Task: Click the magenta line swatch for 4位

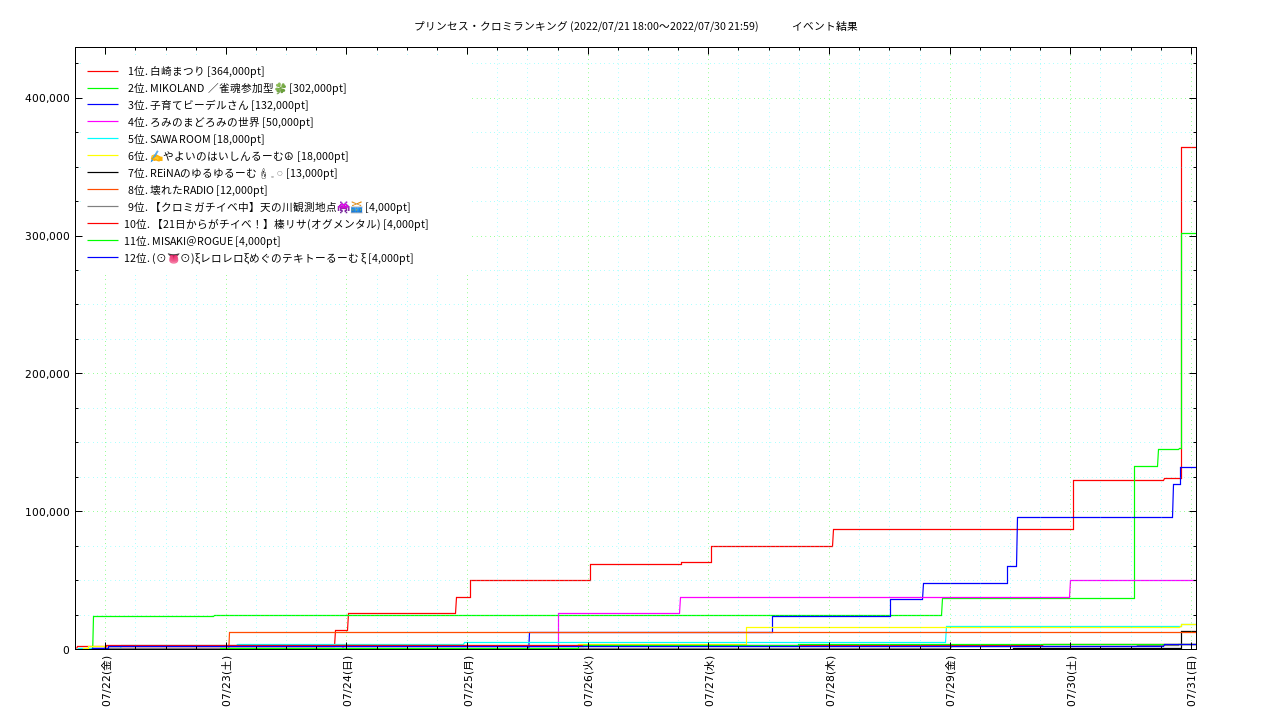Action: click(x=103, y=122)
